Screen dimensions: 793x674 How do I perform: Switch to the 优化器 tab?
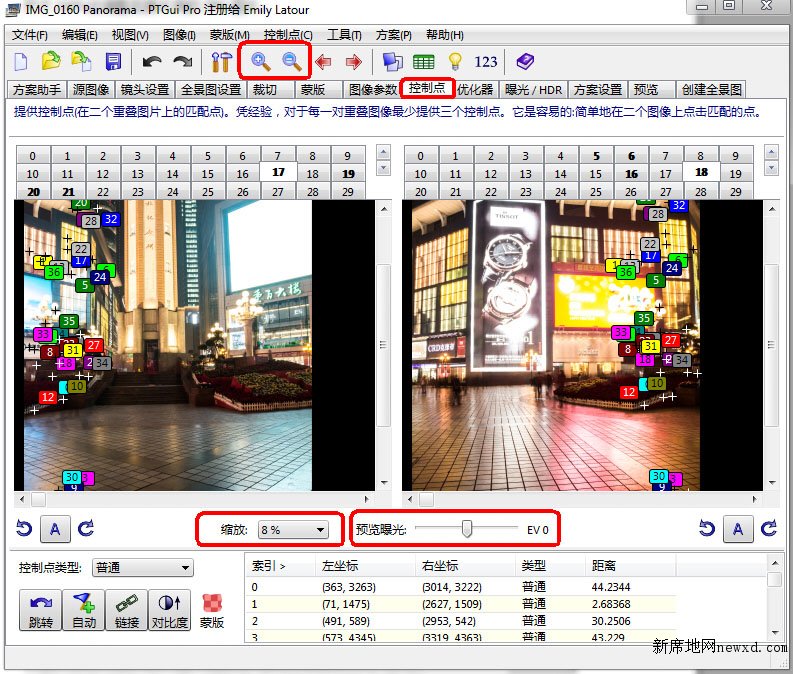[475, 89]
